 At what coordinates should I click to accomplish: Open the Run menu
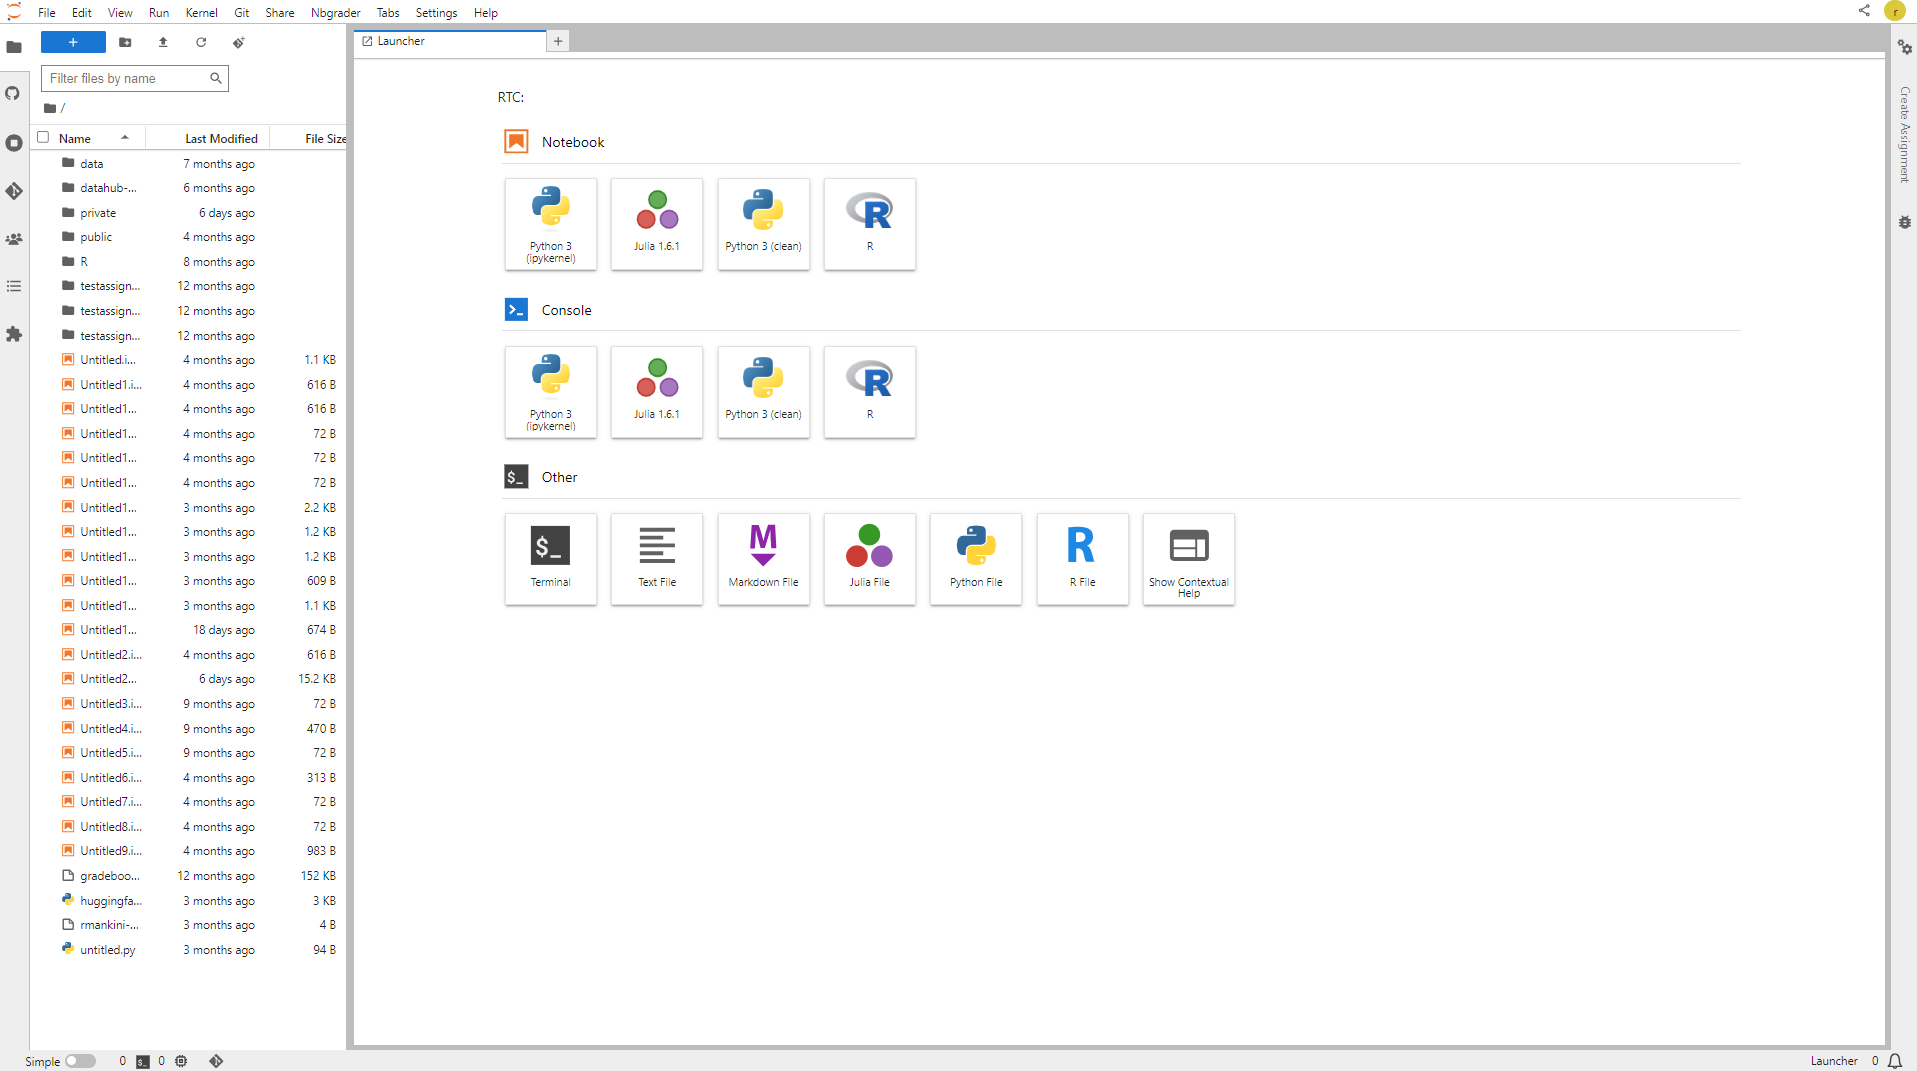coord(159,13)
